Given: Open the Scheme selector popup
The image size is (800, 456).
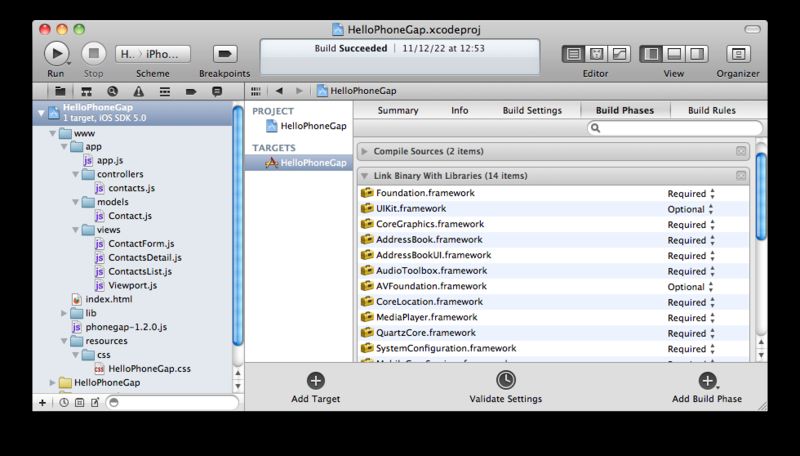Looking at the screenshot, I should (x=153, y=54).
